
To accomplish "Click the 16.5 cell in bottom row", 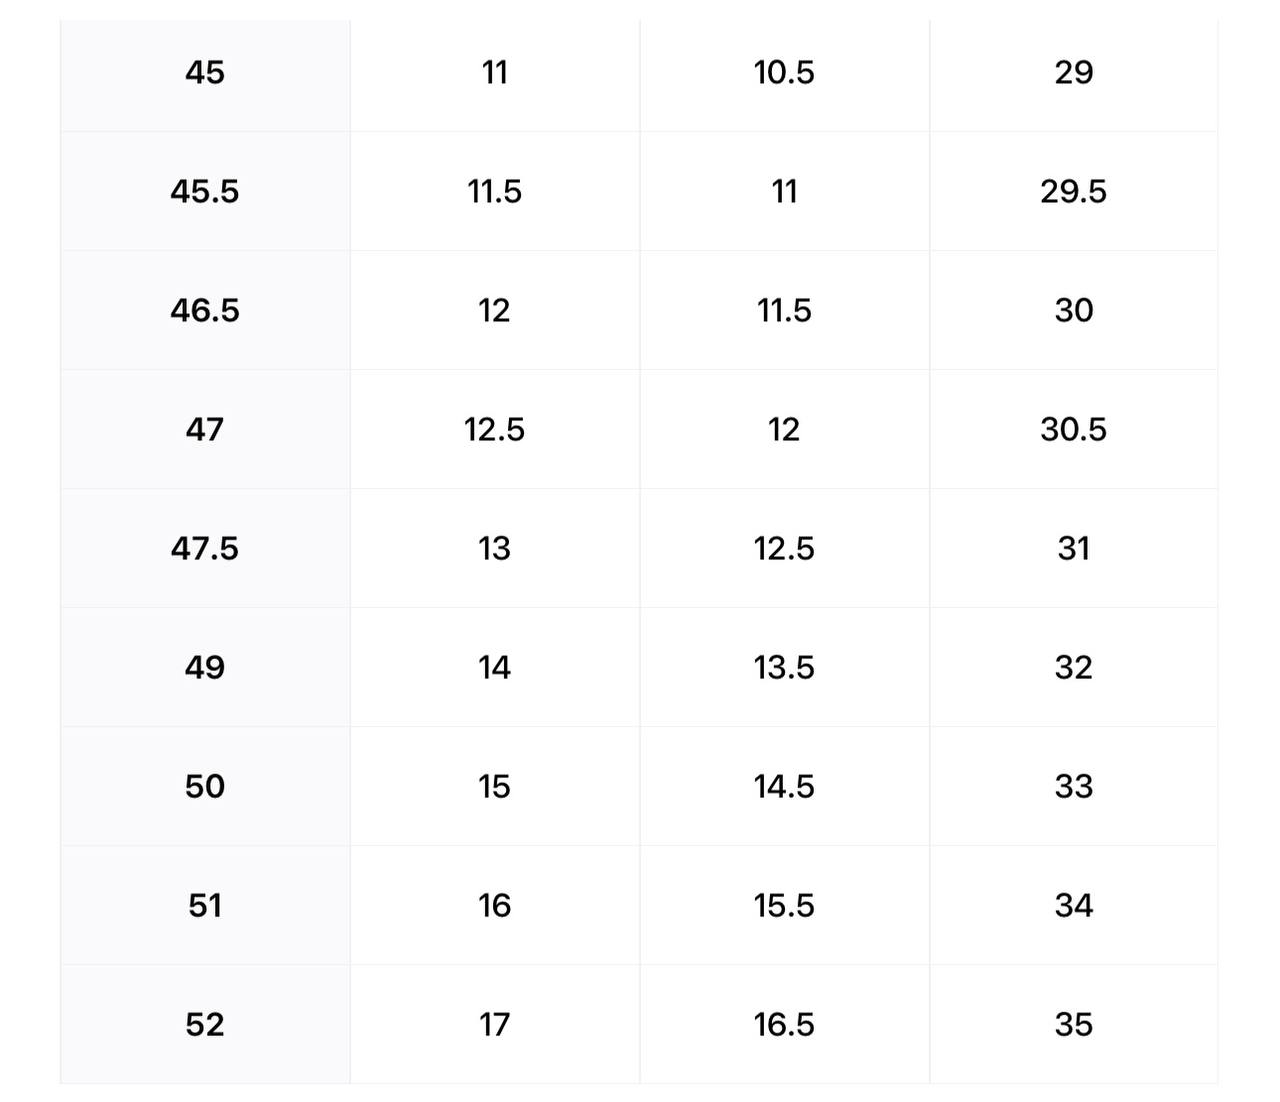I will pos(784,1024).
